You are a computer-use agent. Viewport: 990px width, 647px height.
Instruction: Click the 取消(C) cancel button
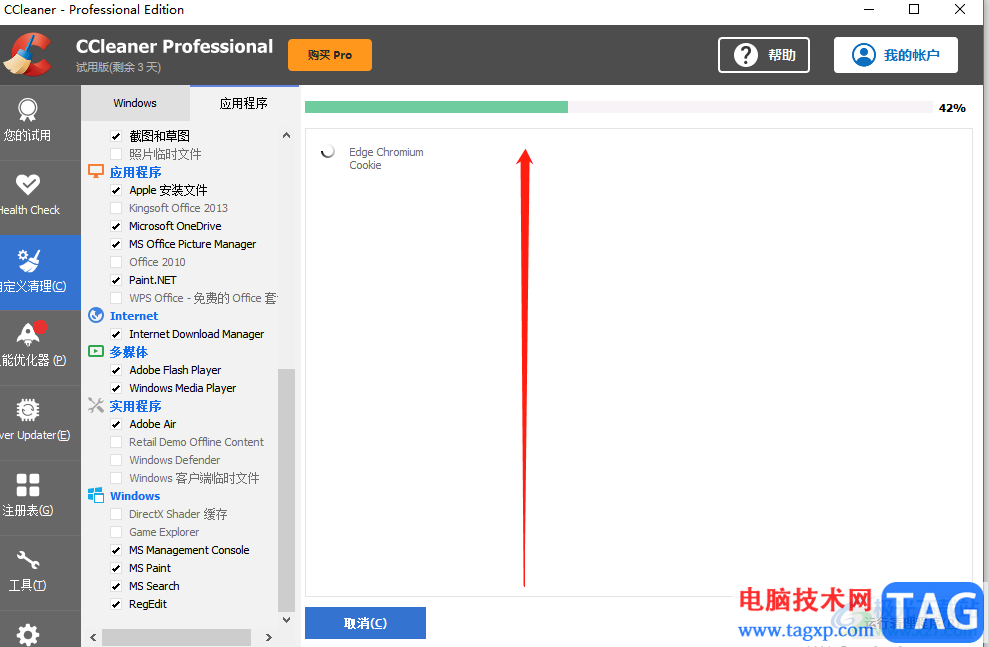[x=365, y=623]
